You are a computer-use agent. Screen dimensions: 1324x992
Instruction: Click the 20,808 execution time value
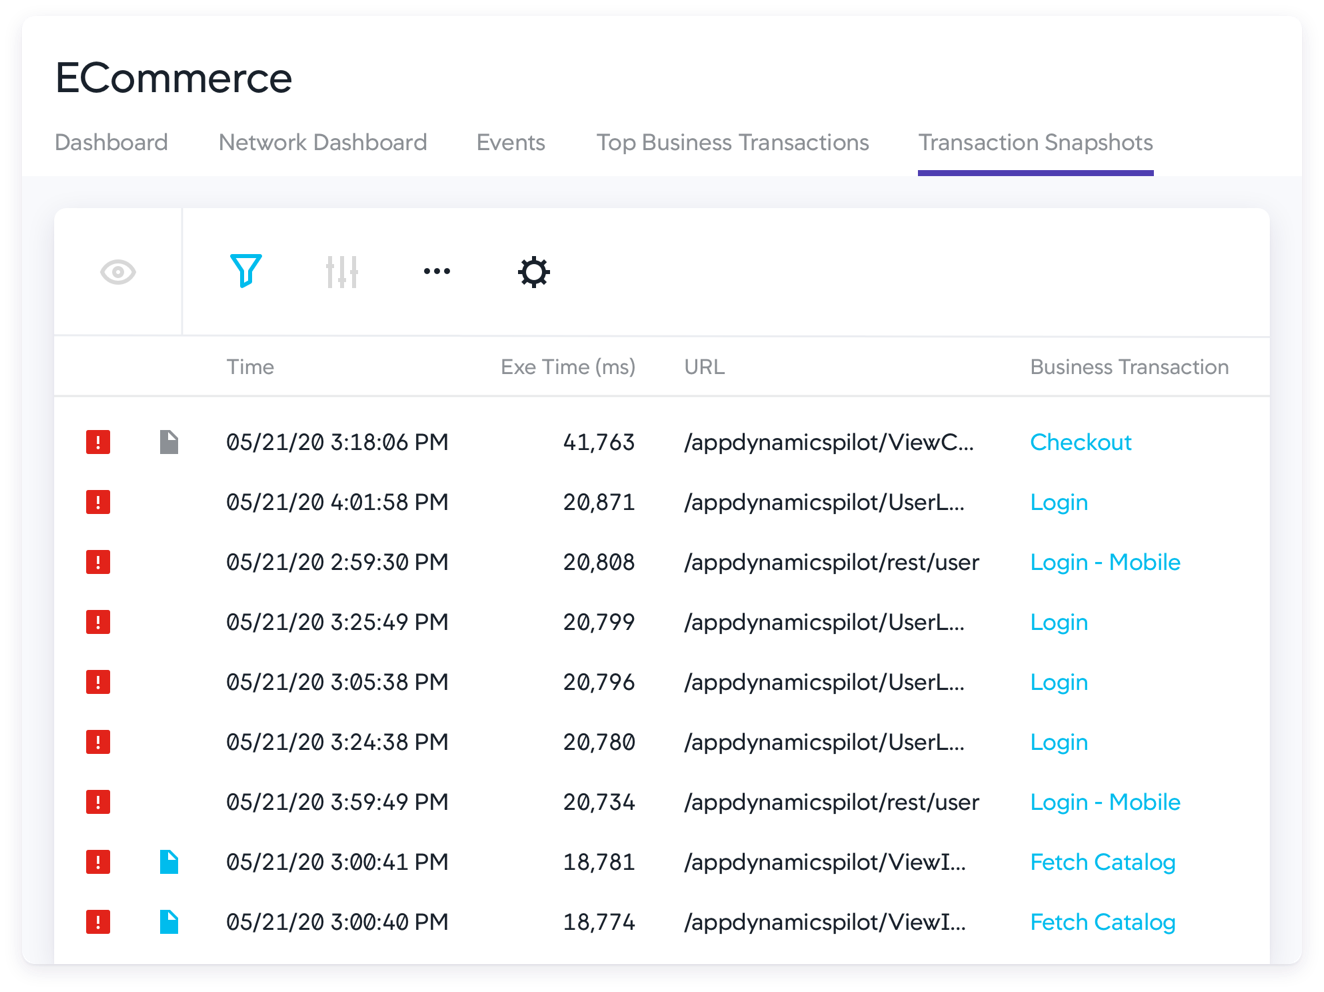coord(599,562)
